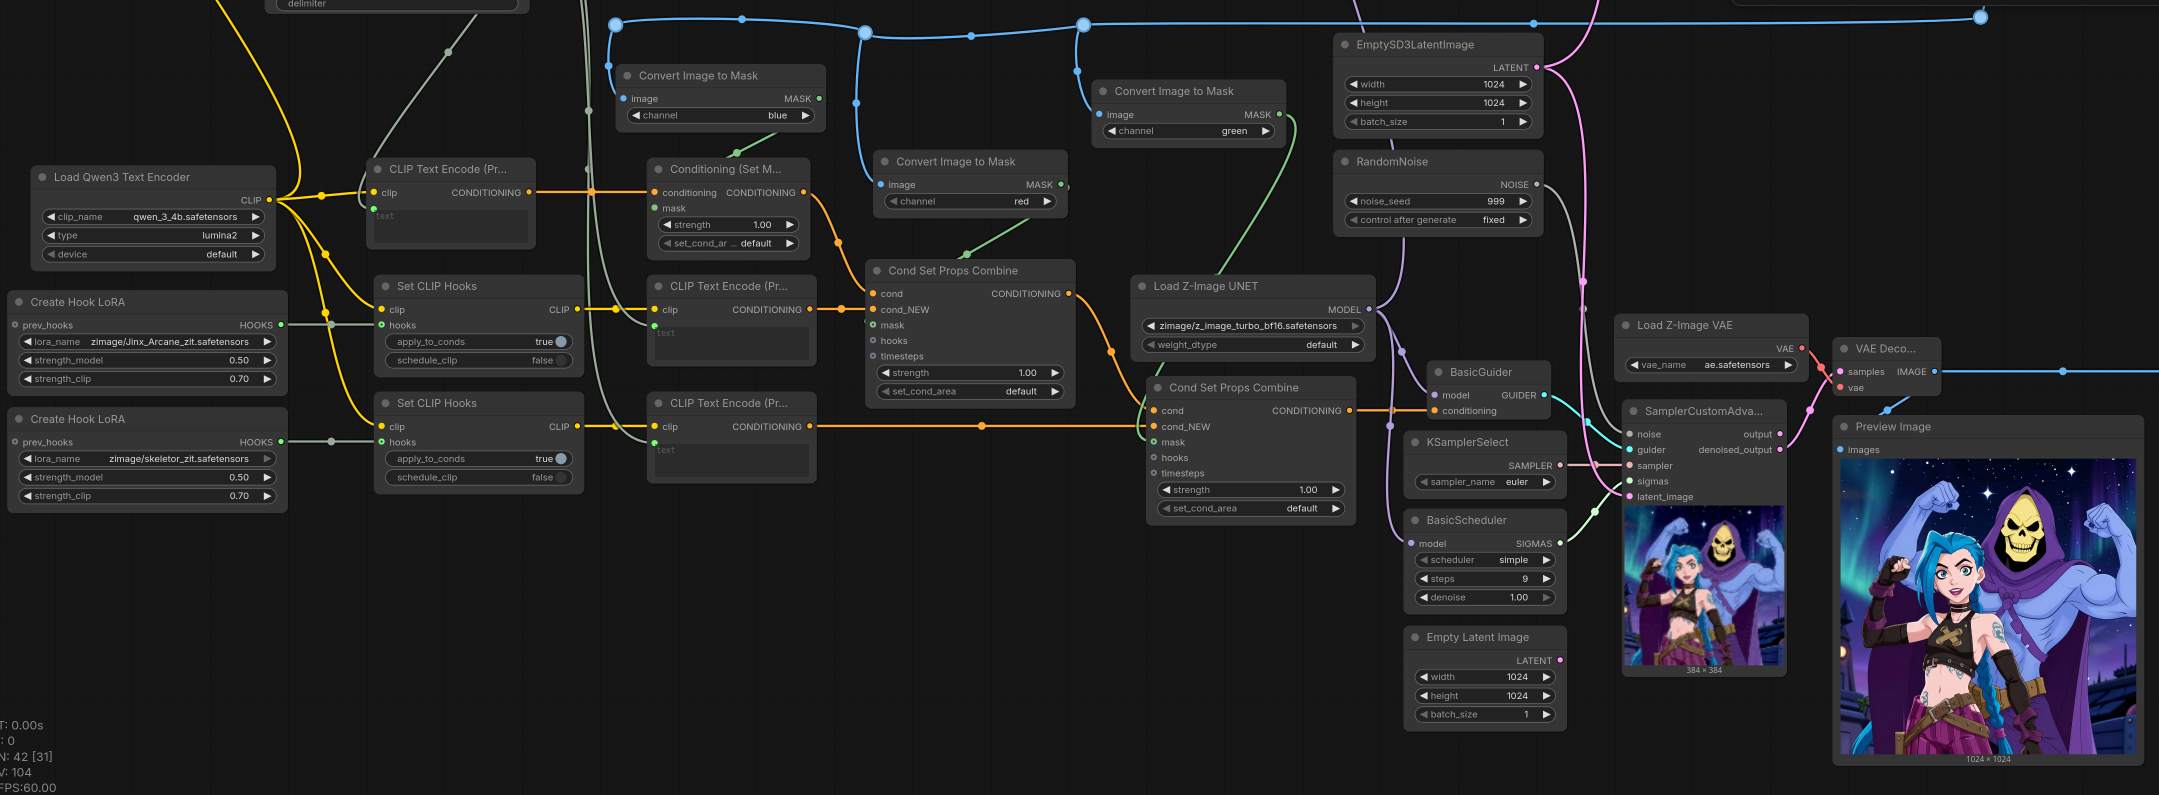Image resolution: width=2159 pixels, height=795 pixels.
Task: Open the device dropdown in Load Qwen3 Text Encoder
Action: click(x=153, y=254)
